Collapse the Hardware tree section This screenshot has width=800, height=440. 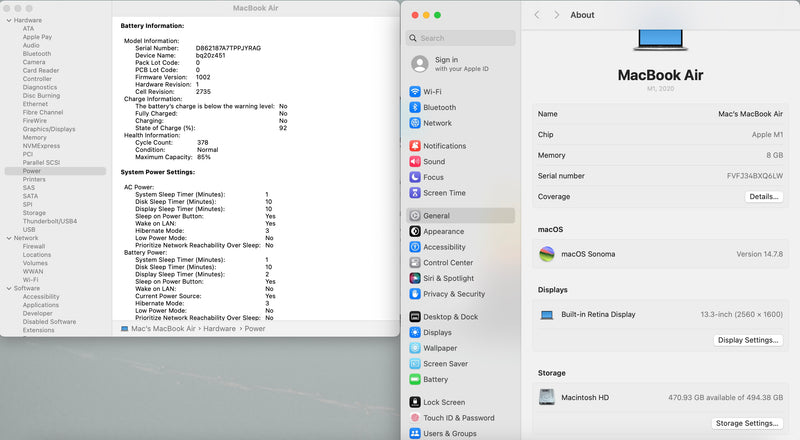pyautogui.click(x=7, y=20)
